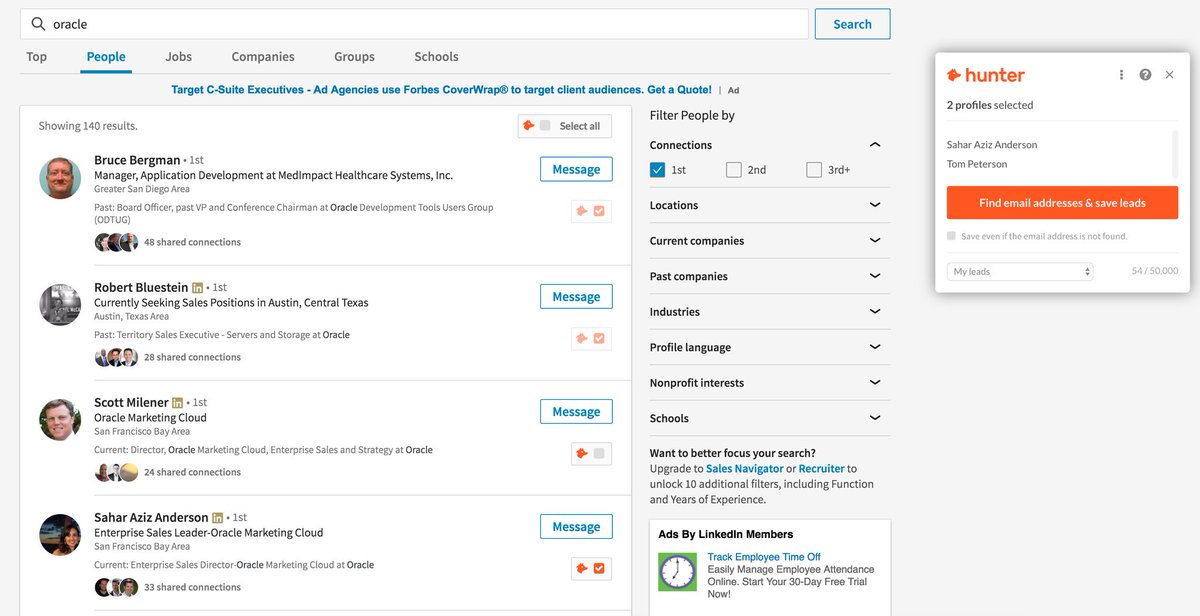1200x616 pixels.
Task: Click LinkedIn badge next to Scott Milener
Action: click(x=178, y=403)
